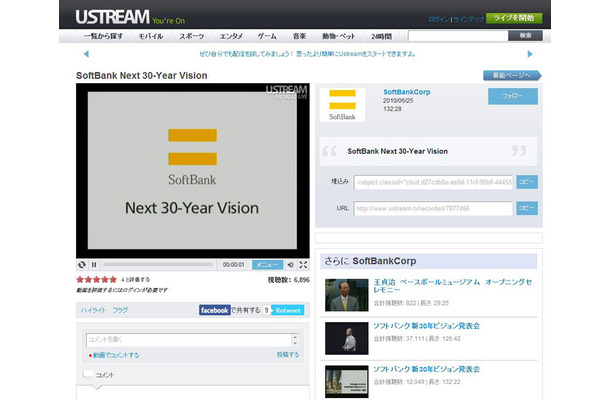
Task: Click the さらに SoftBankCorp section heading
Action: (370, 261)
